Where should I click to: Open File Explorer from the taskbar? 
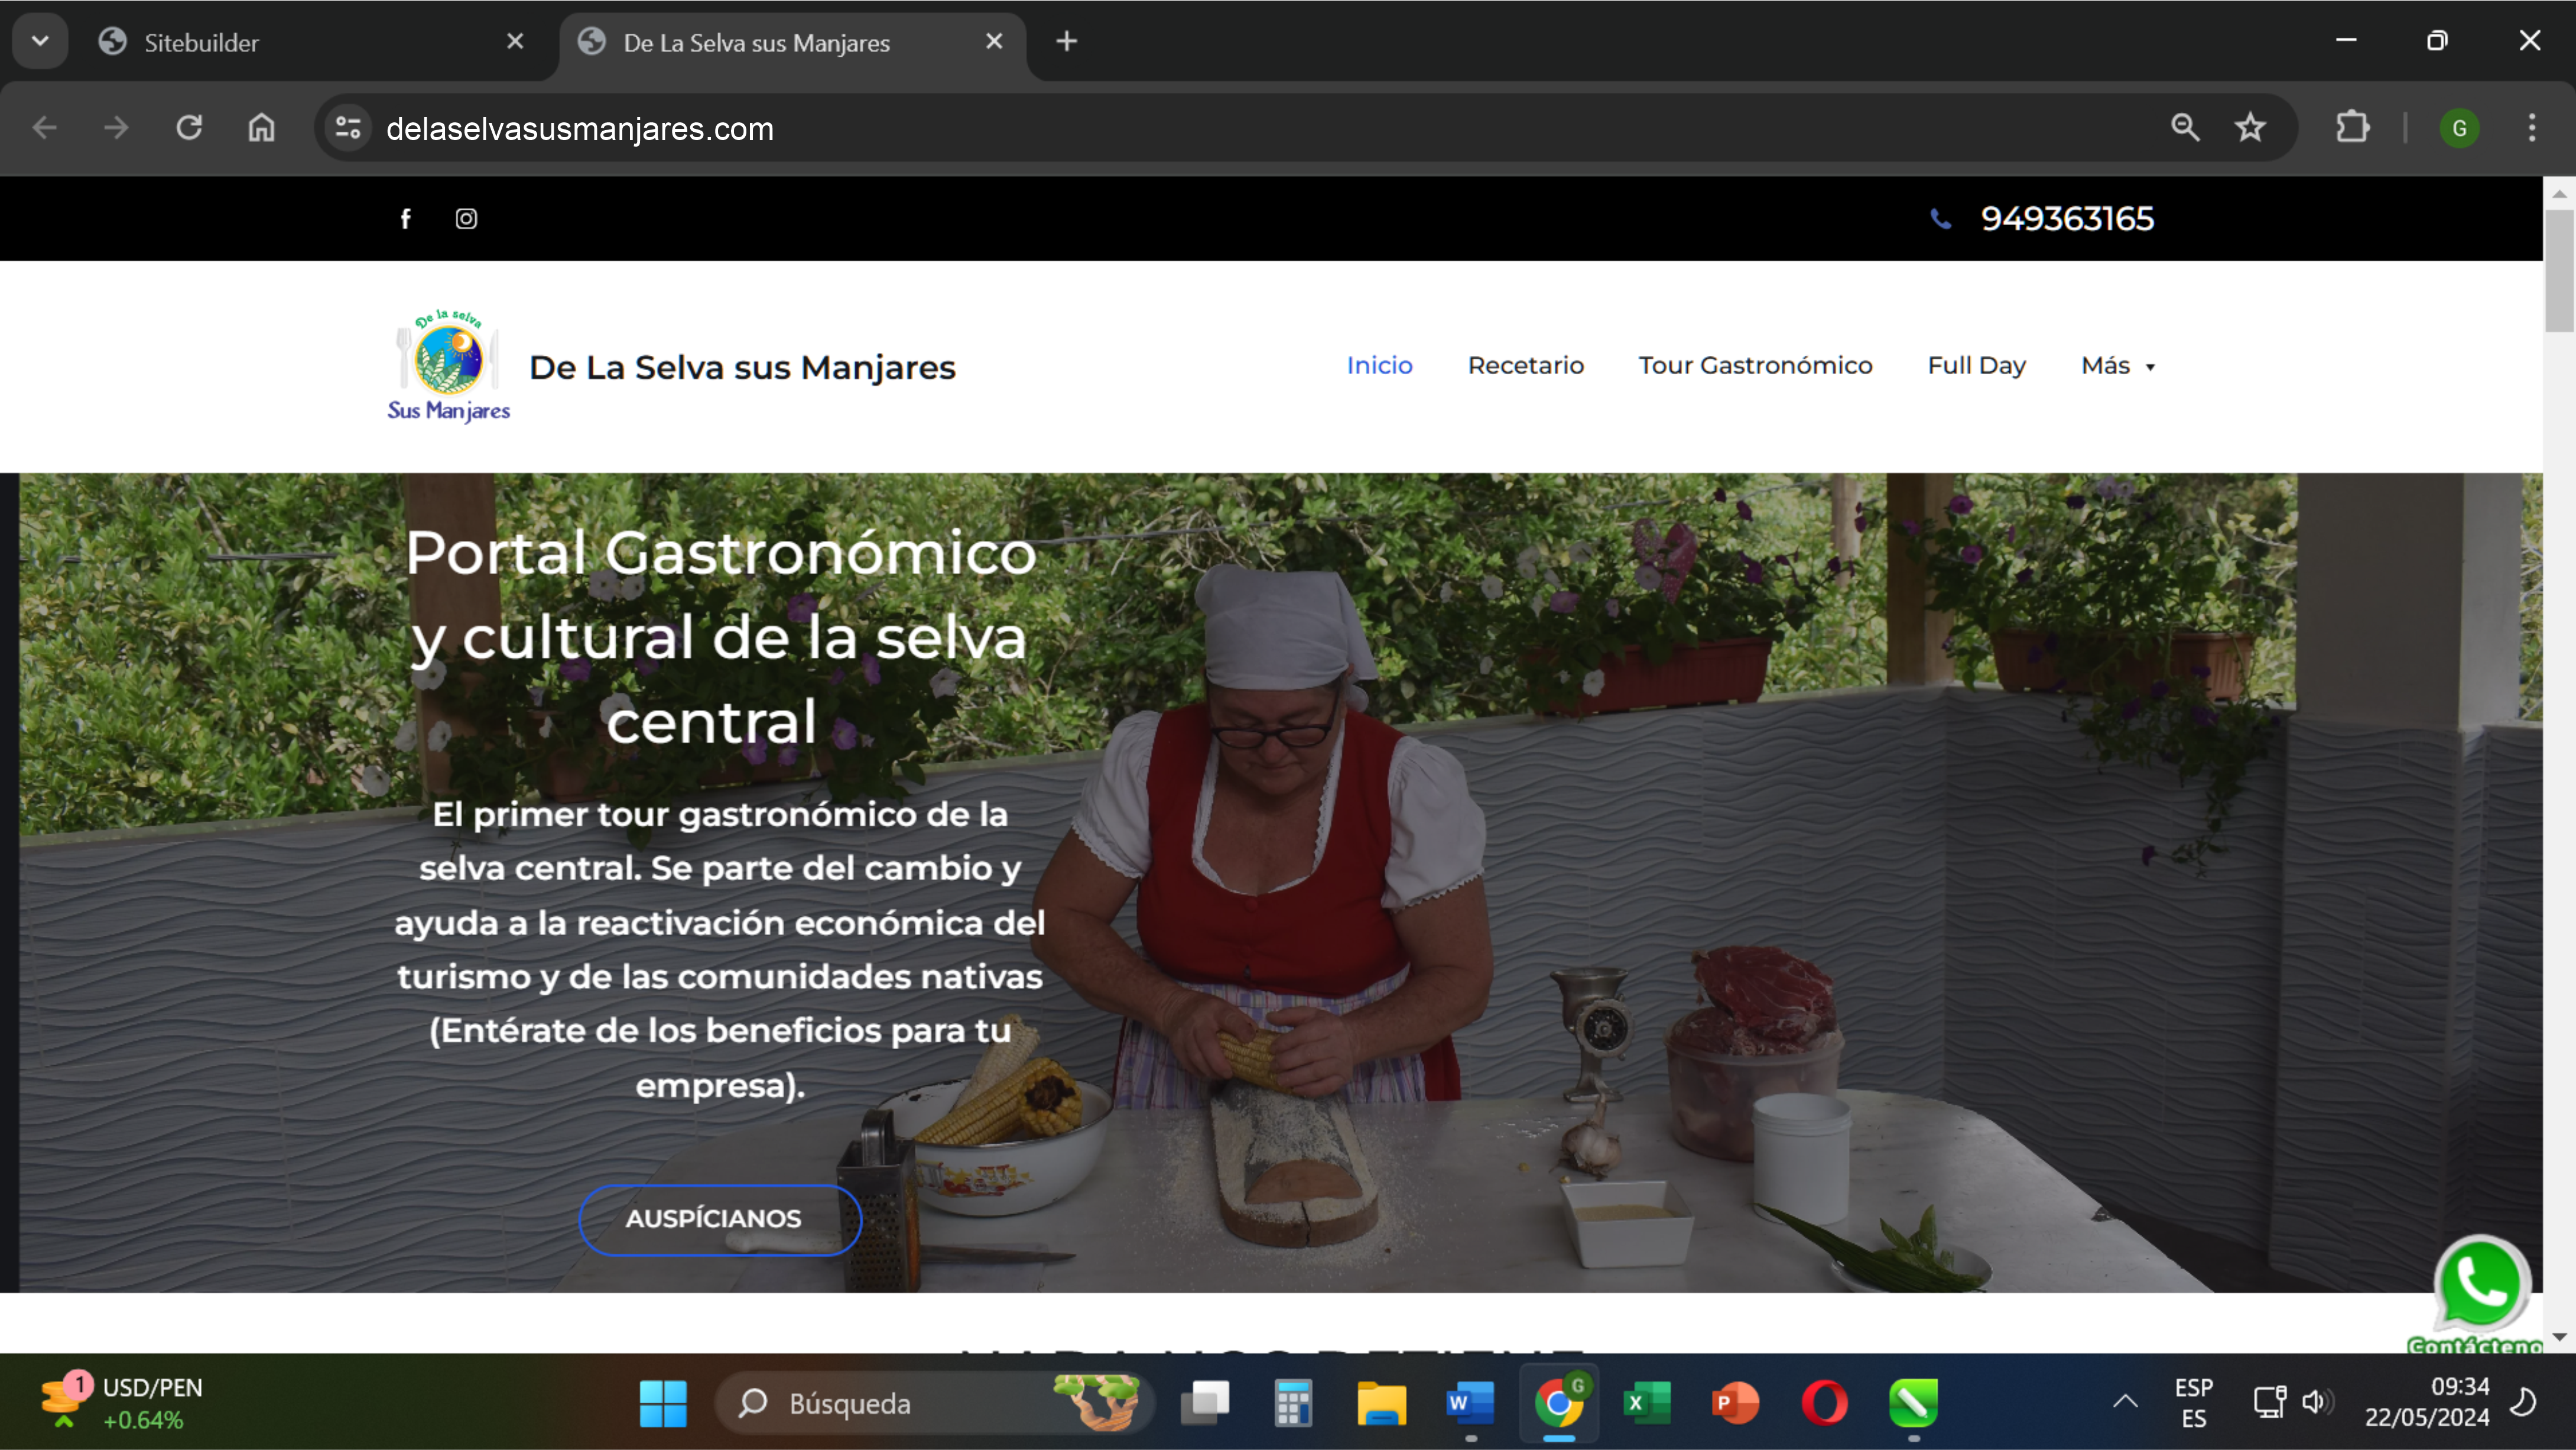1381,1403
